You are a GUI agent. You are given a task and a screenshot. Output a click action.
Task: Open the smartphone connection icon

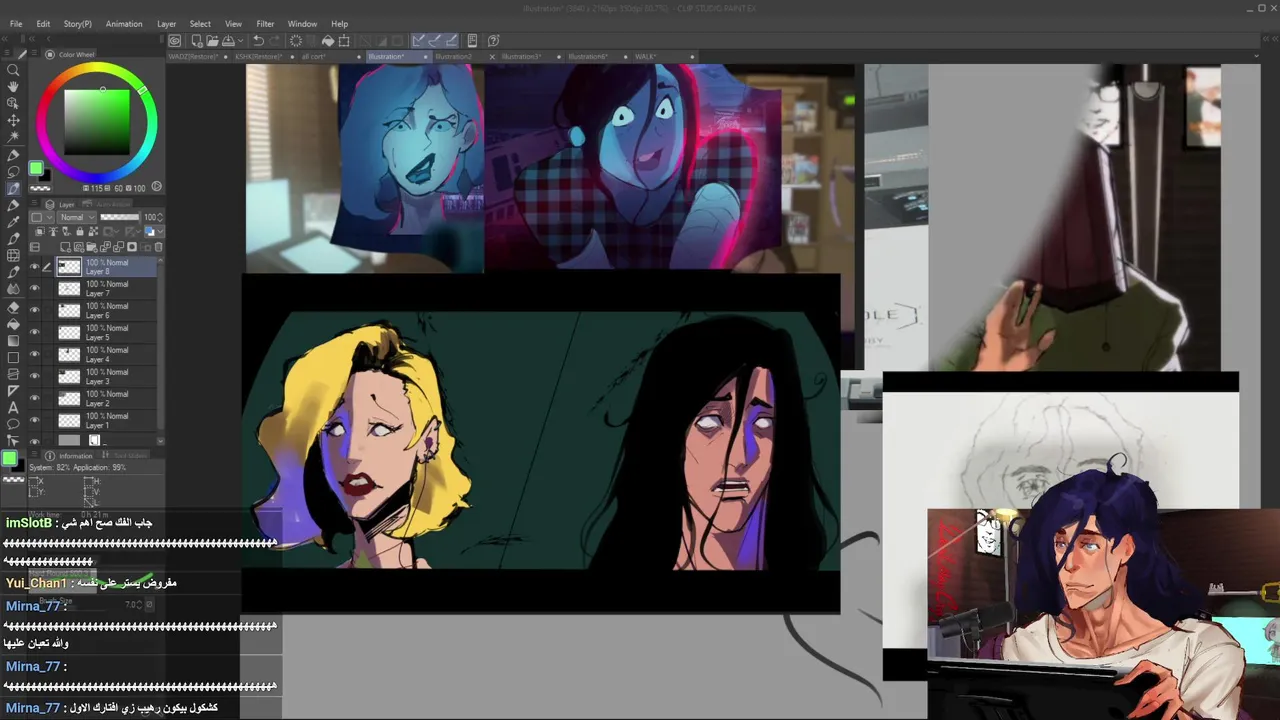tap(472, 41)
